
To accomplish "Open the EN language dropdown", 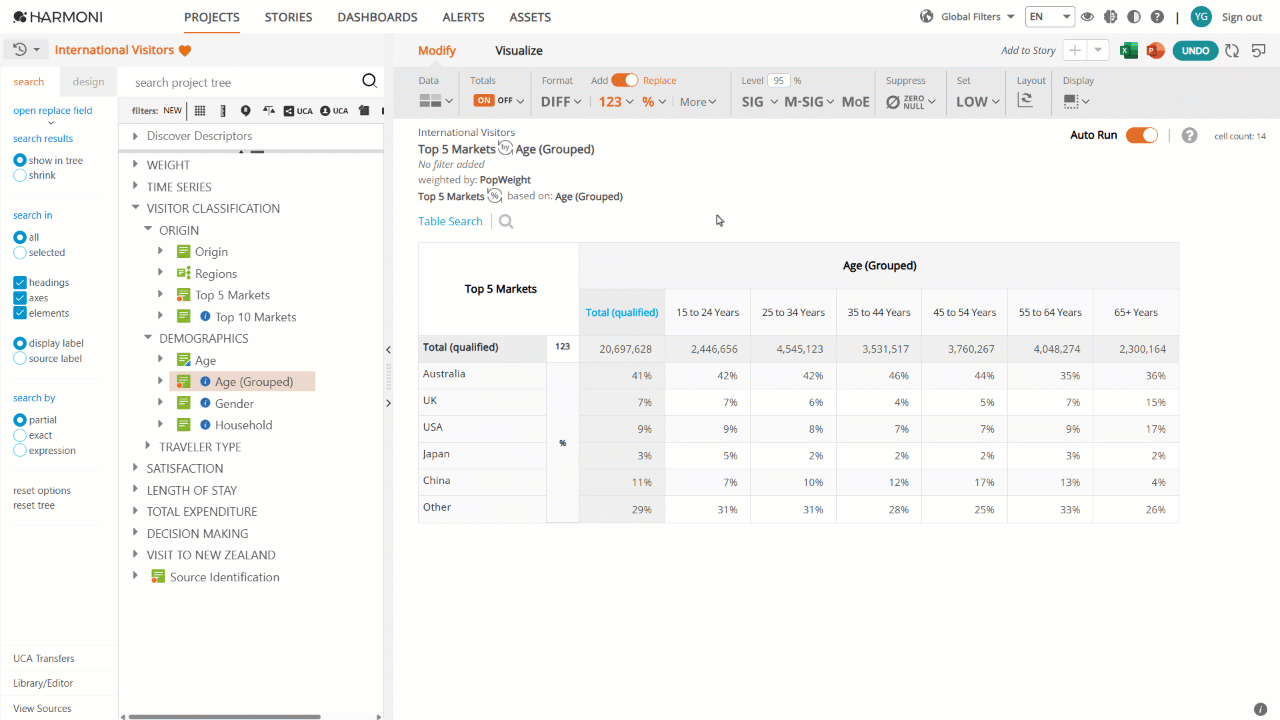I will pos(1050,17).
